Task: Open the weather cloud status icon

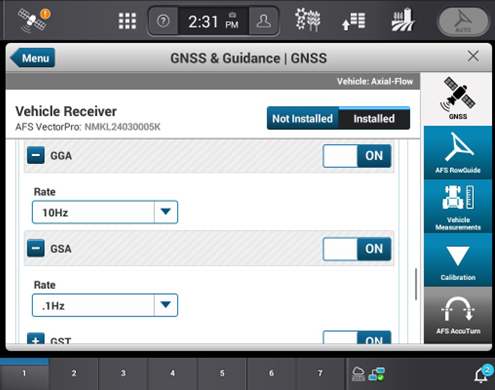Action: (358, 374)
